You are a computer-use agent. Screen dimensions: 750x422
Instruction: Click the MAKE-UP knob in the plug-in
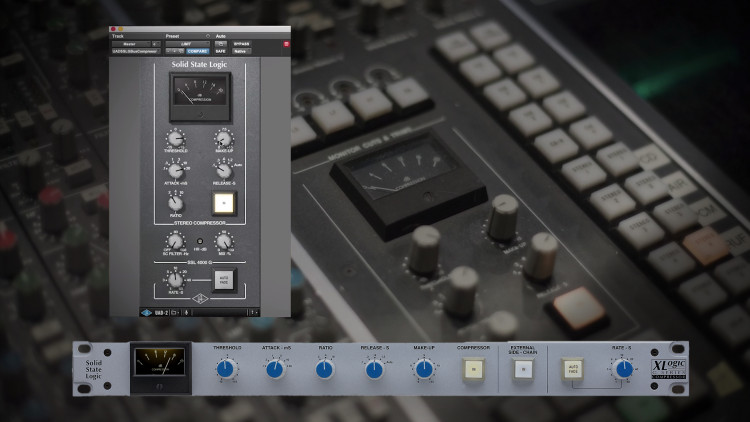(224, 139)
